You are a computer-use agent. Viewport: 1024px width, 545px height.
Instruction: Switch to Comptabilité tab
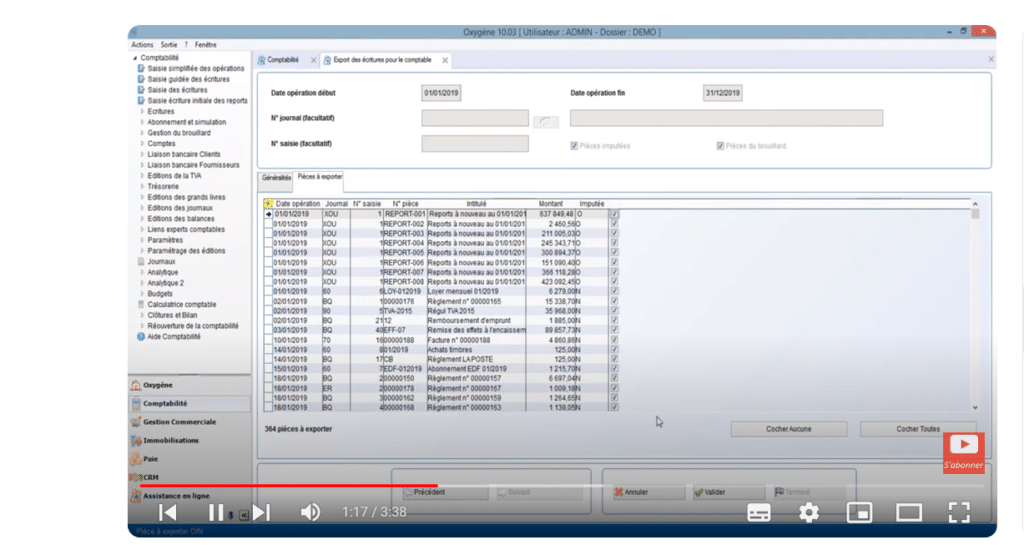[282, 60]
